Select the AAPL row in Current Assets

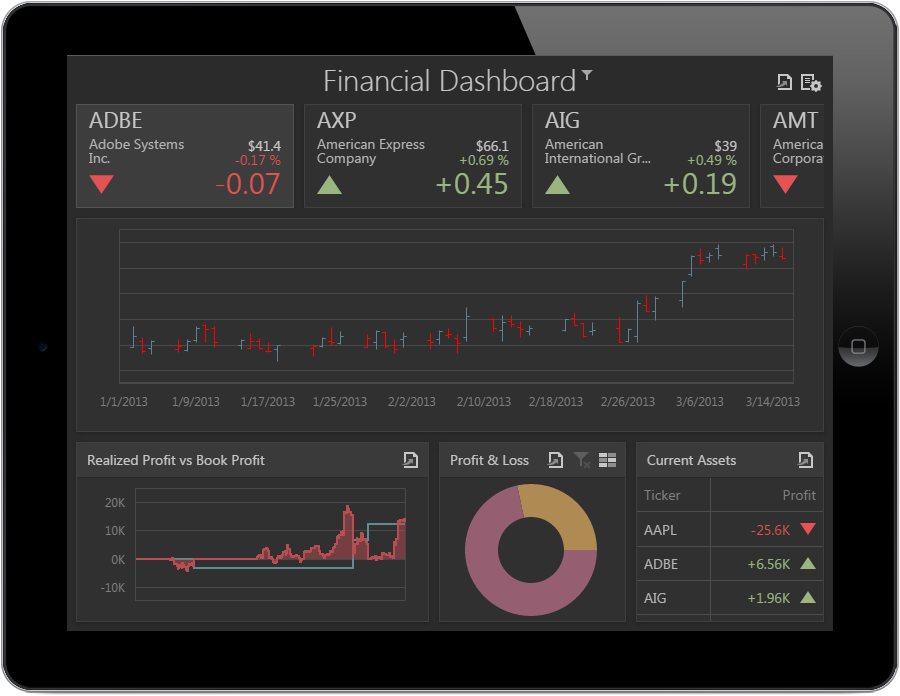click(730, 529)
